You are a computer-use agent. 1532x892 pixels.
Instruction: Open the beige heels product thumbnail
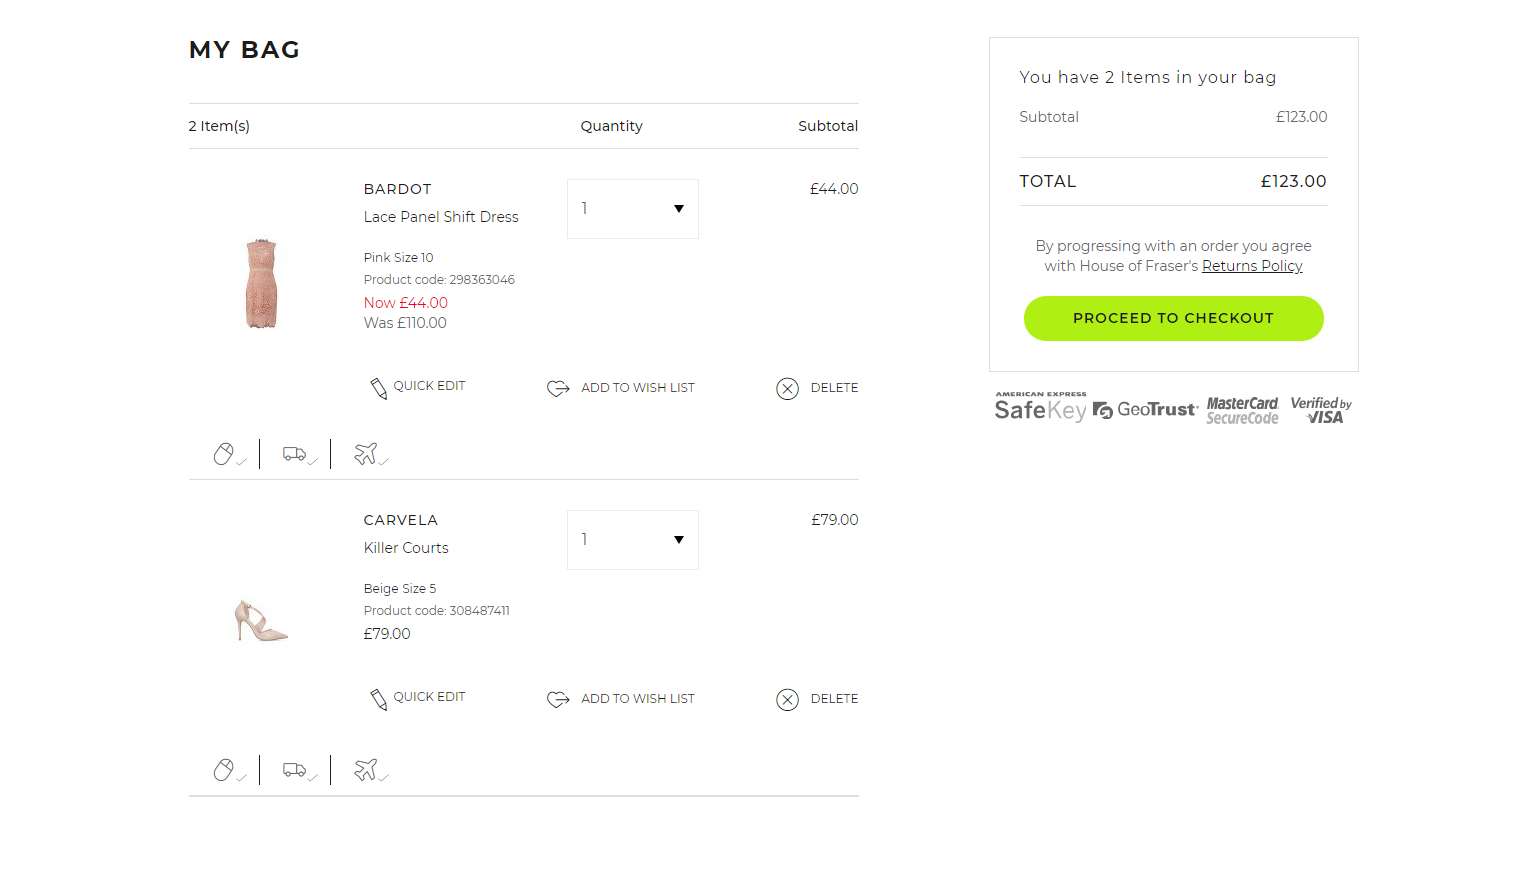pyautogui.click(x=261, y=620)
